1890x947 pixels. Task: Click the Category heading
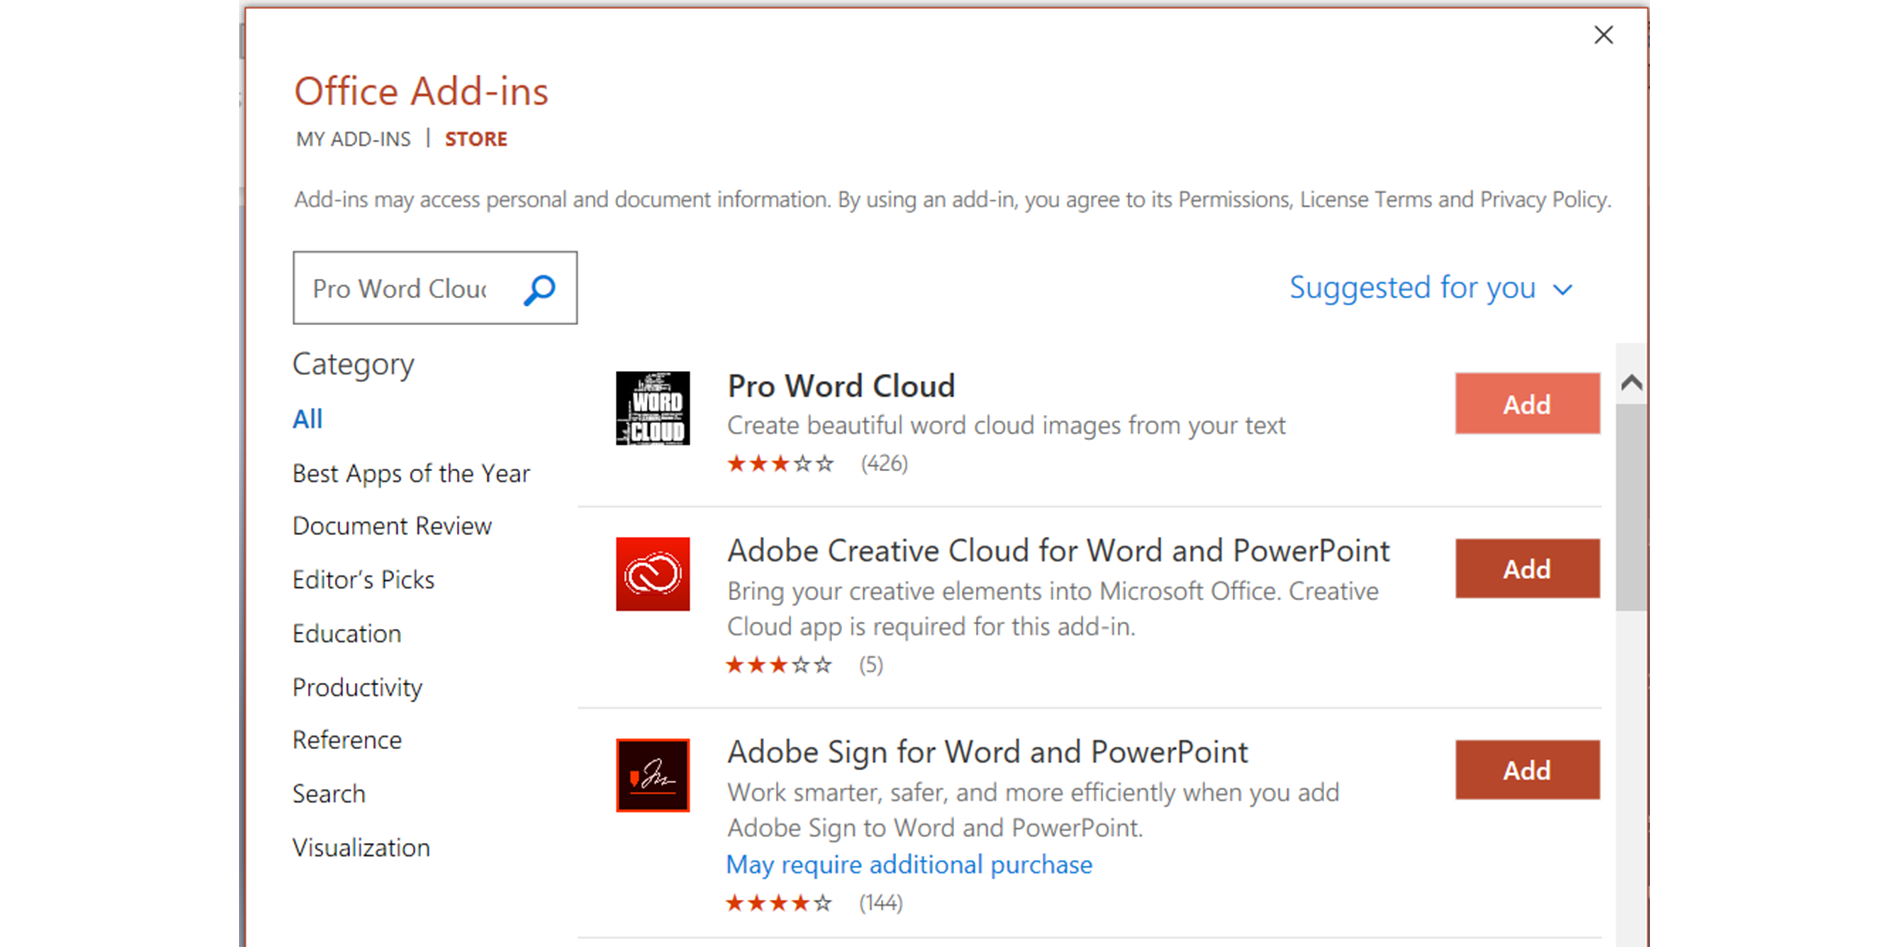tap(353, 364)
